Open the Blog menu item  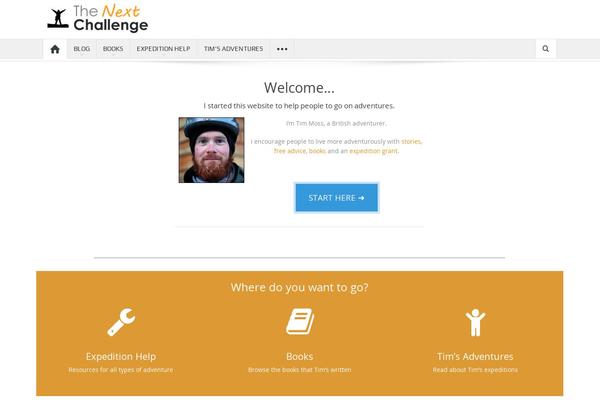[x=82, y=49]
